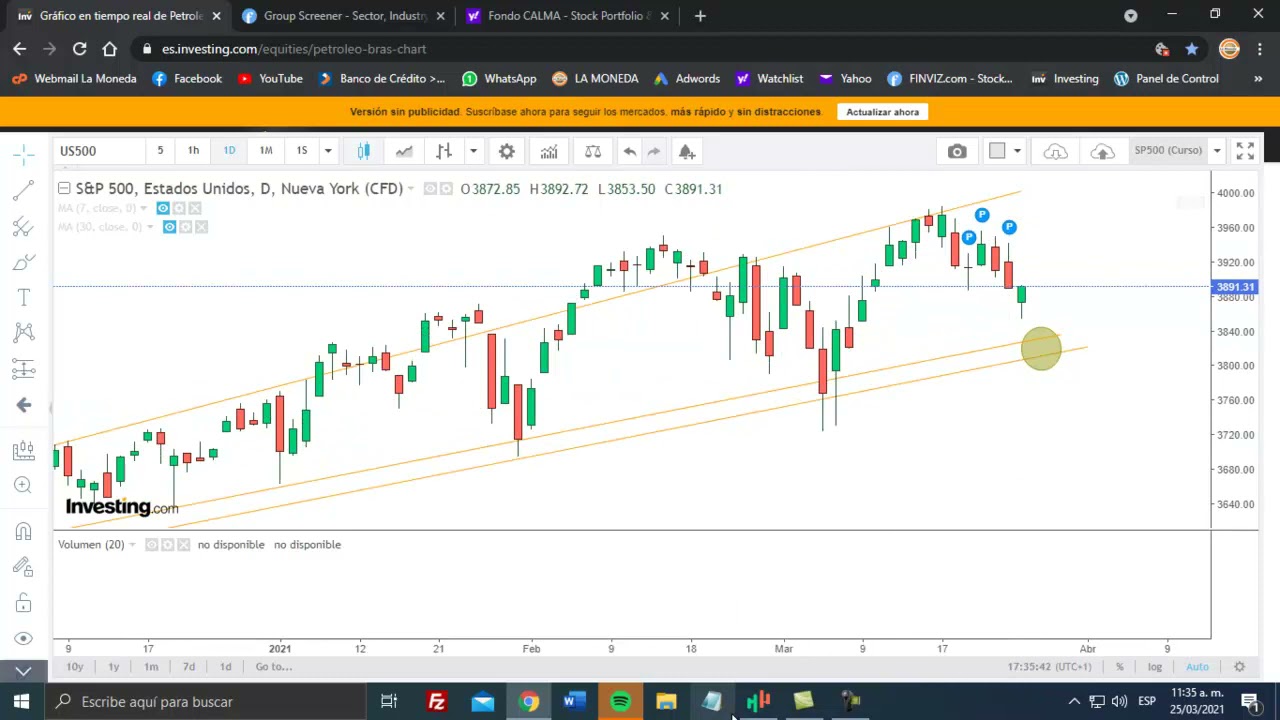Viewport: 1280px width, 720px height.
Task: Open chart properties gear
Action: pyautogui.click(x=507, y=151)
